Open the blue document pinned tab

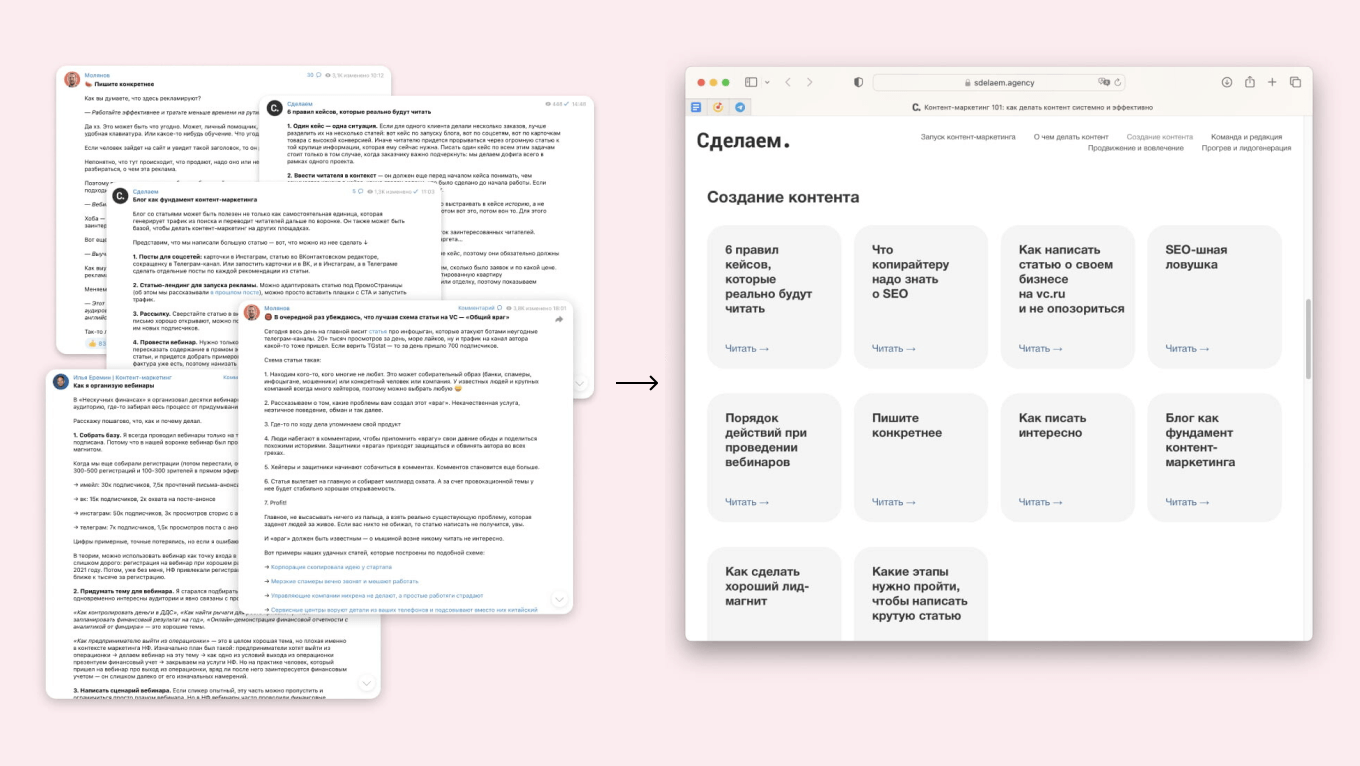coord(697,107)
